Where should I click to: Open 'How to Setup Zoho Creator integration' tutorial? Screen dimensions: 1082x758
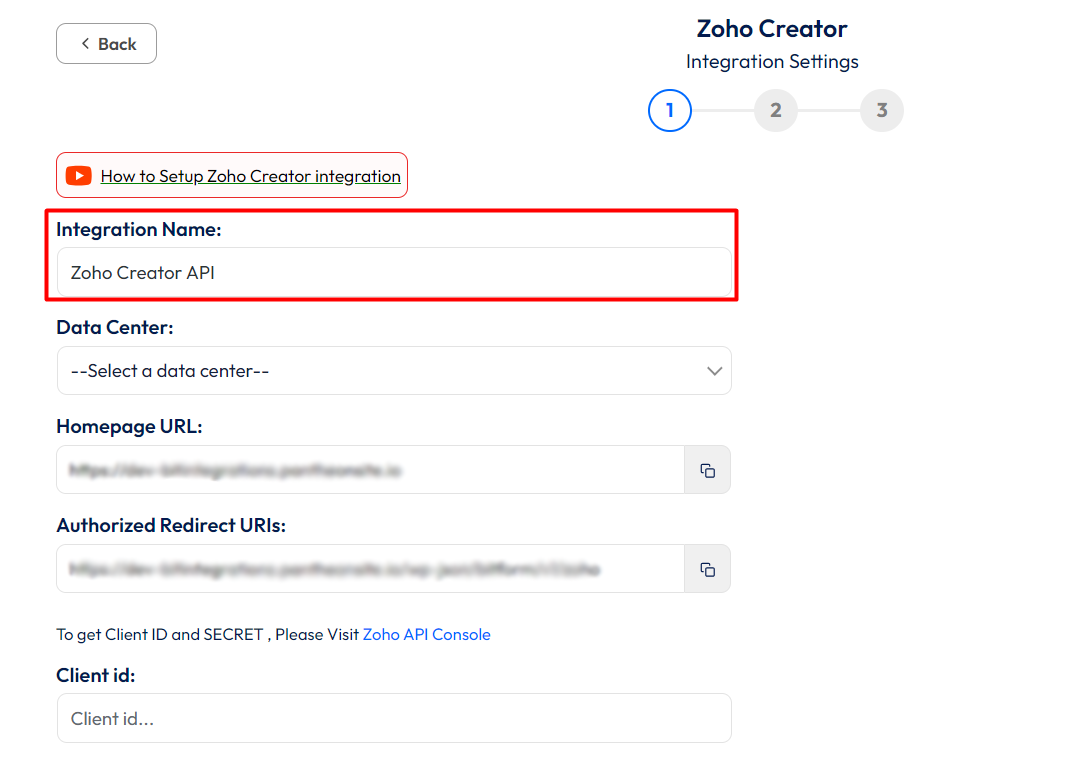point(250,175)
